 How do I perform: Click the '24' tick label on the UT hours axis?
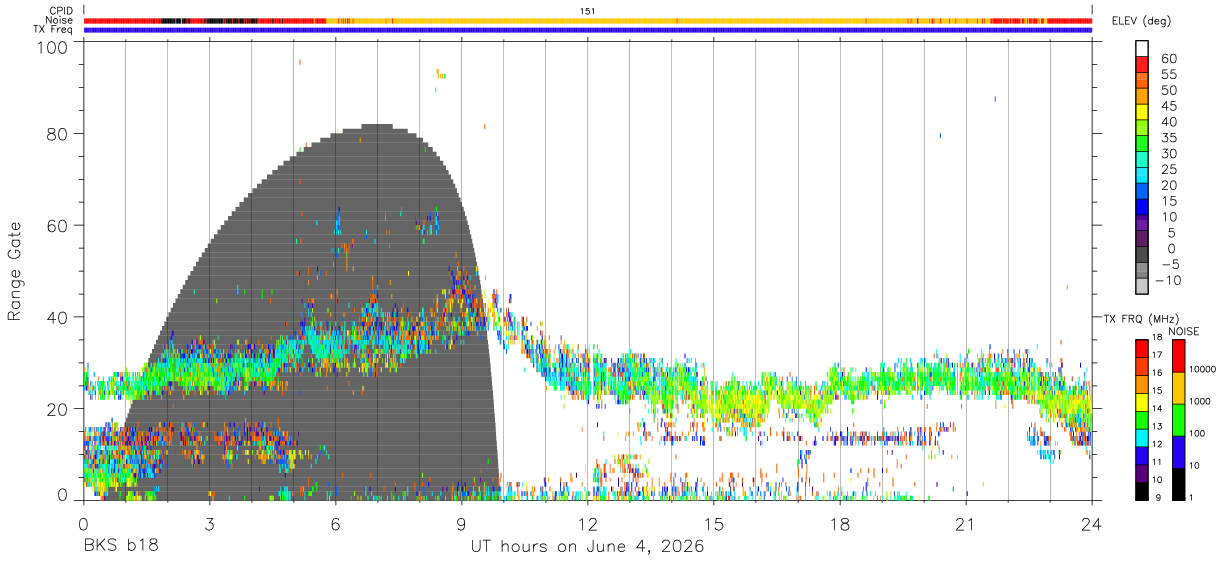[1092, 524]
